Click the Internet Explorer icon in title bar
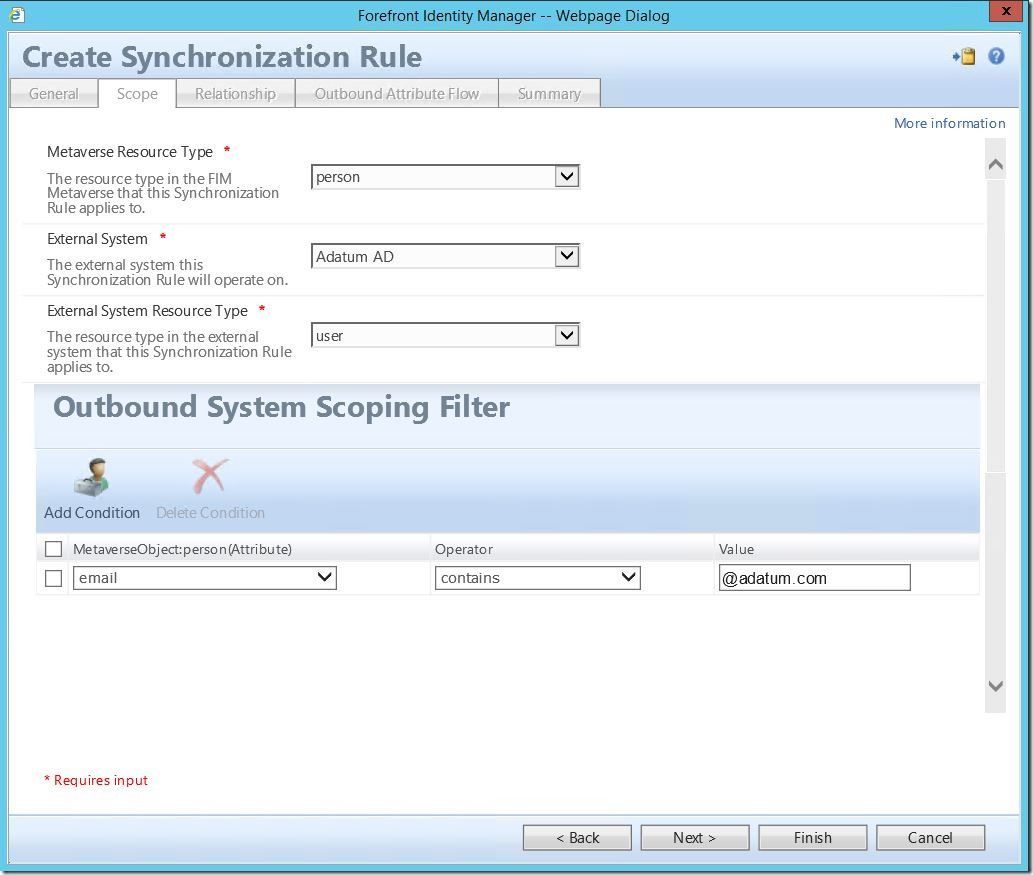The image size is (1033, 875). pyautogui.click(x=17, y=14)
